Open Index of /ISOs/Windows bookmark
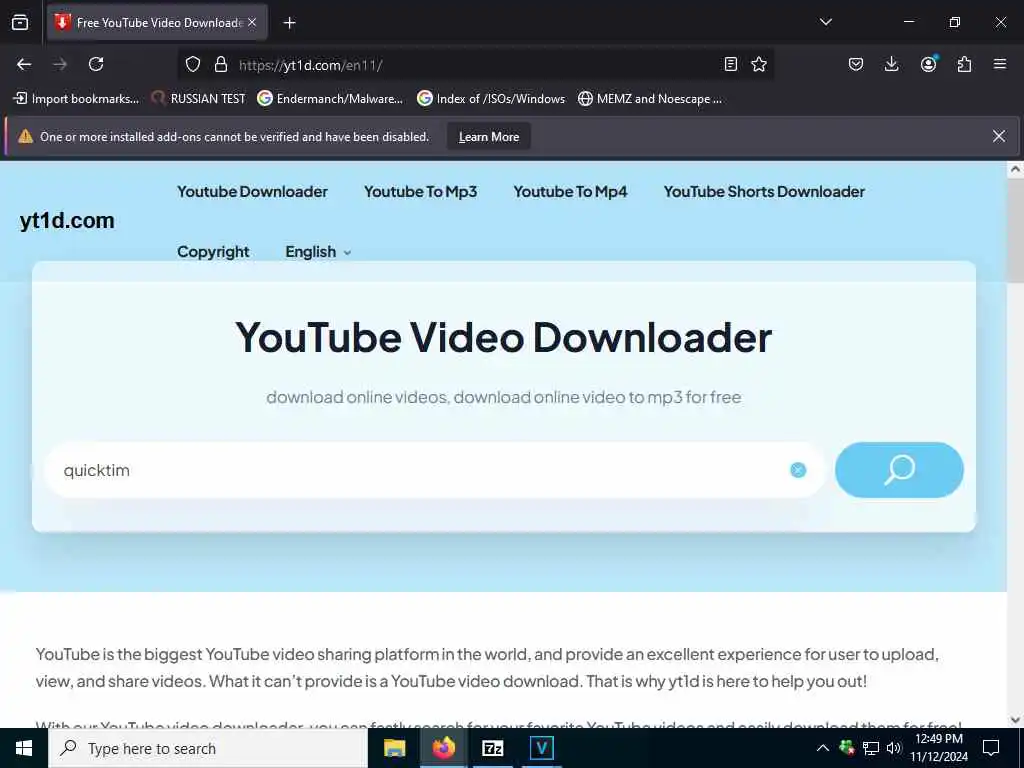The image size is (1024, 768). tap(491, 99)
